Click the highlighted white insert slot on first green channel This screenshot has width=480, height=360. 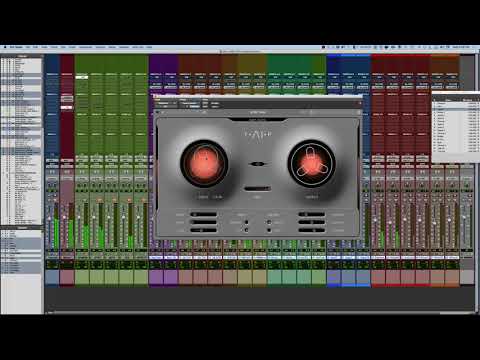[82, 77]
